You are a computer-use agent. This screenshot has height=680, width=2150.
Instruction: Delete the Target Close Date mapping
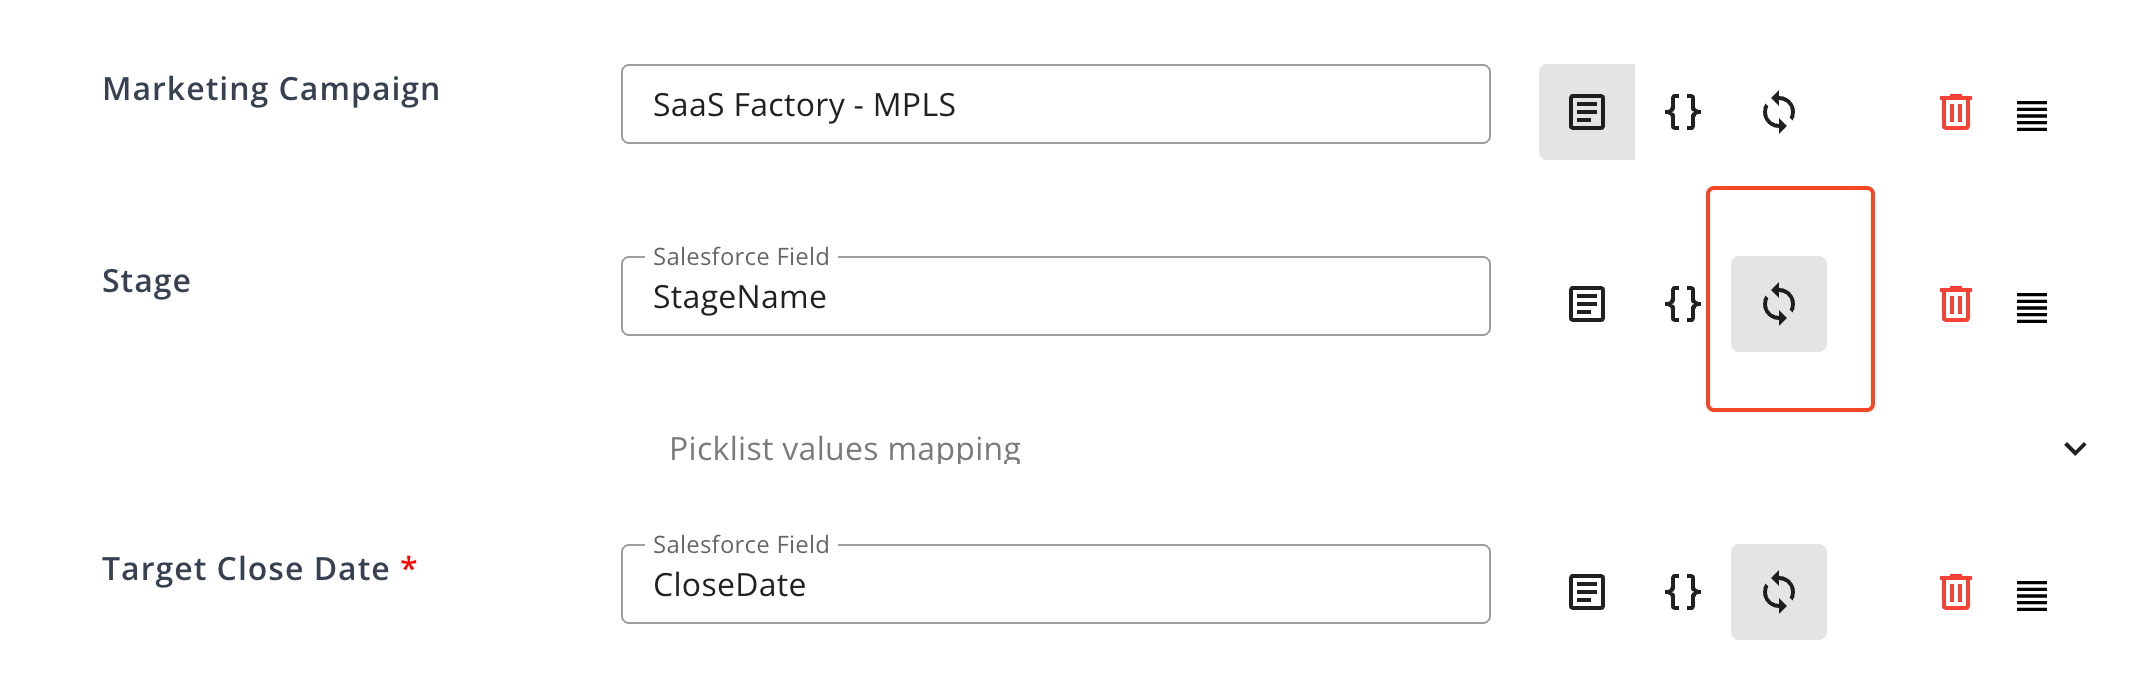1955,592
